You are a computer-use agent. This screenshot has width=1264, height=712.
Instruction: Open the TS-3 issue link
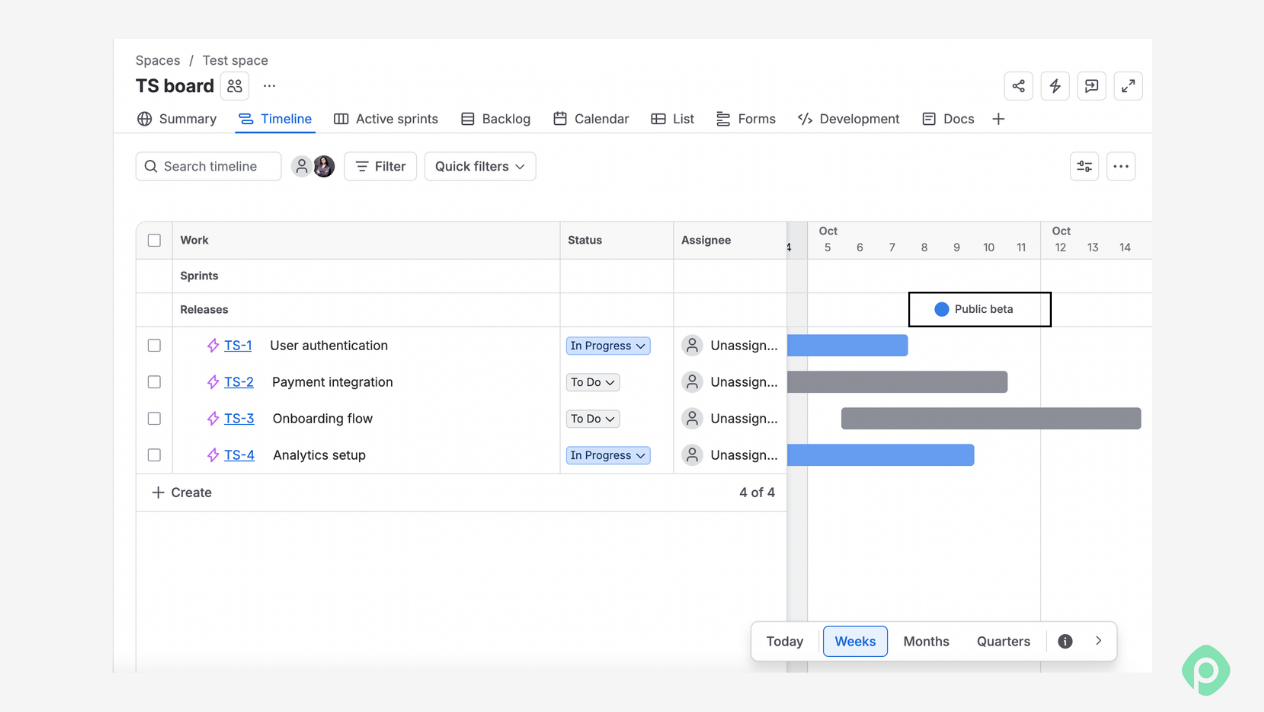[239, 418]
